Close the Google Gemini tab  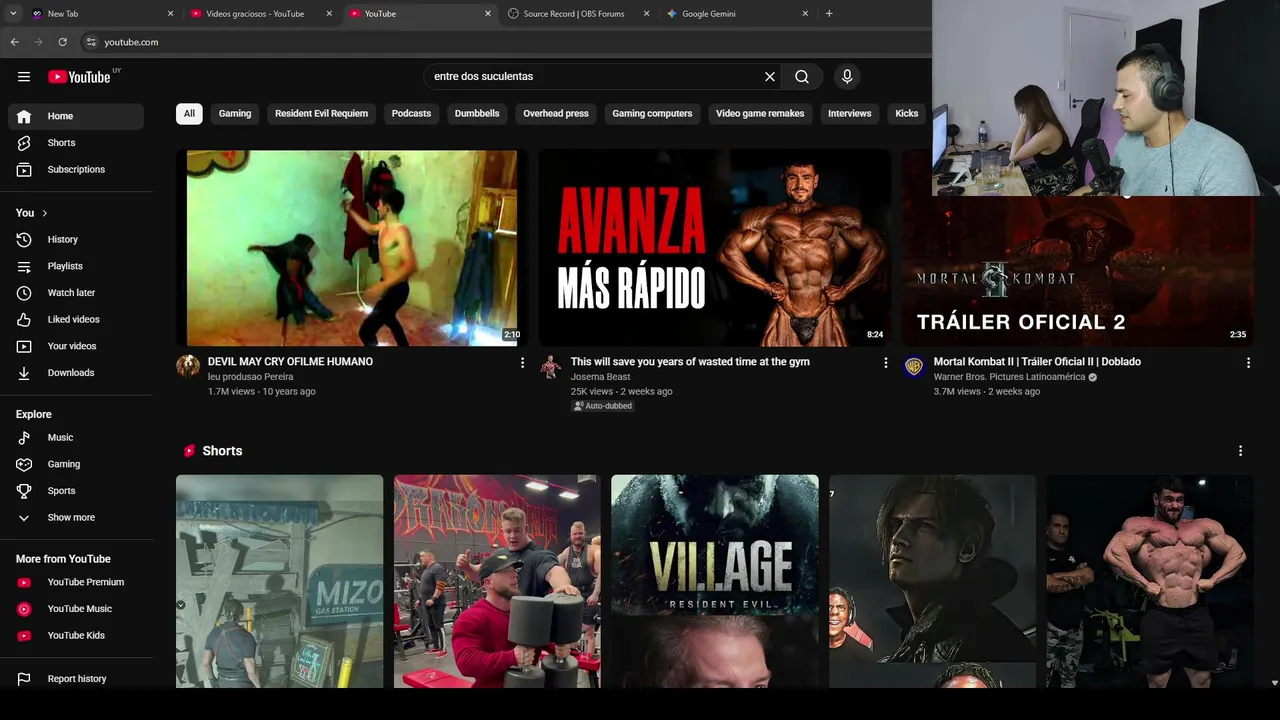[805, 14]
